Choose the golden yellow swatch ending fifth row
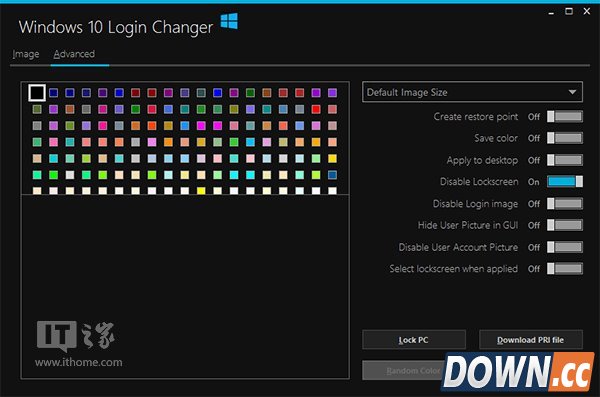The width and height of the screenshot is (600, 397). click(333, 158)
